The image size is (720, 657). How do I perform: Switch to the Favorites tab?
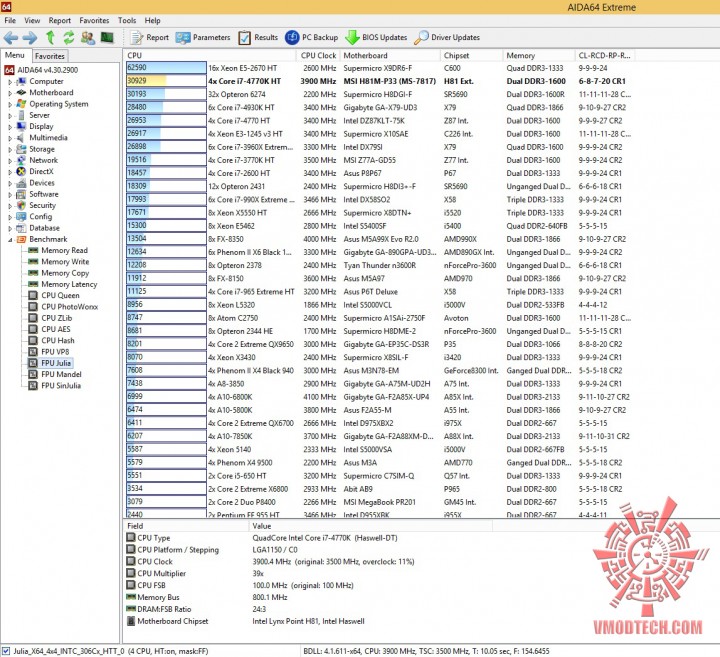(x=50, y=56)
